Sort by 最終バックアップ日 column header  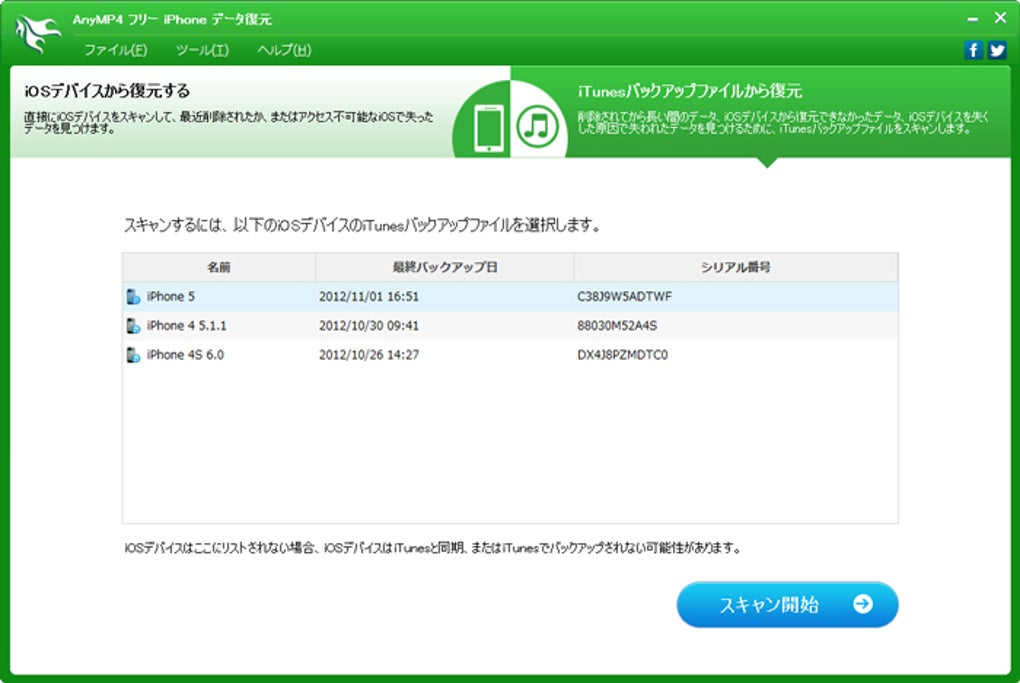[x=445, y=267]
